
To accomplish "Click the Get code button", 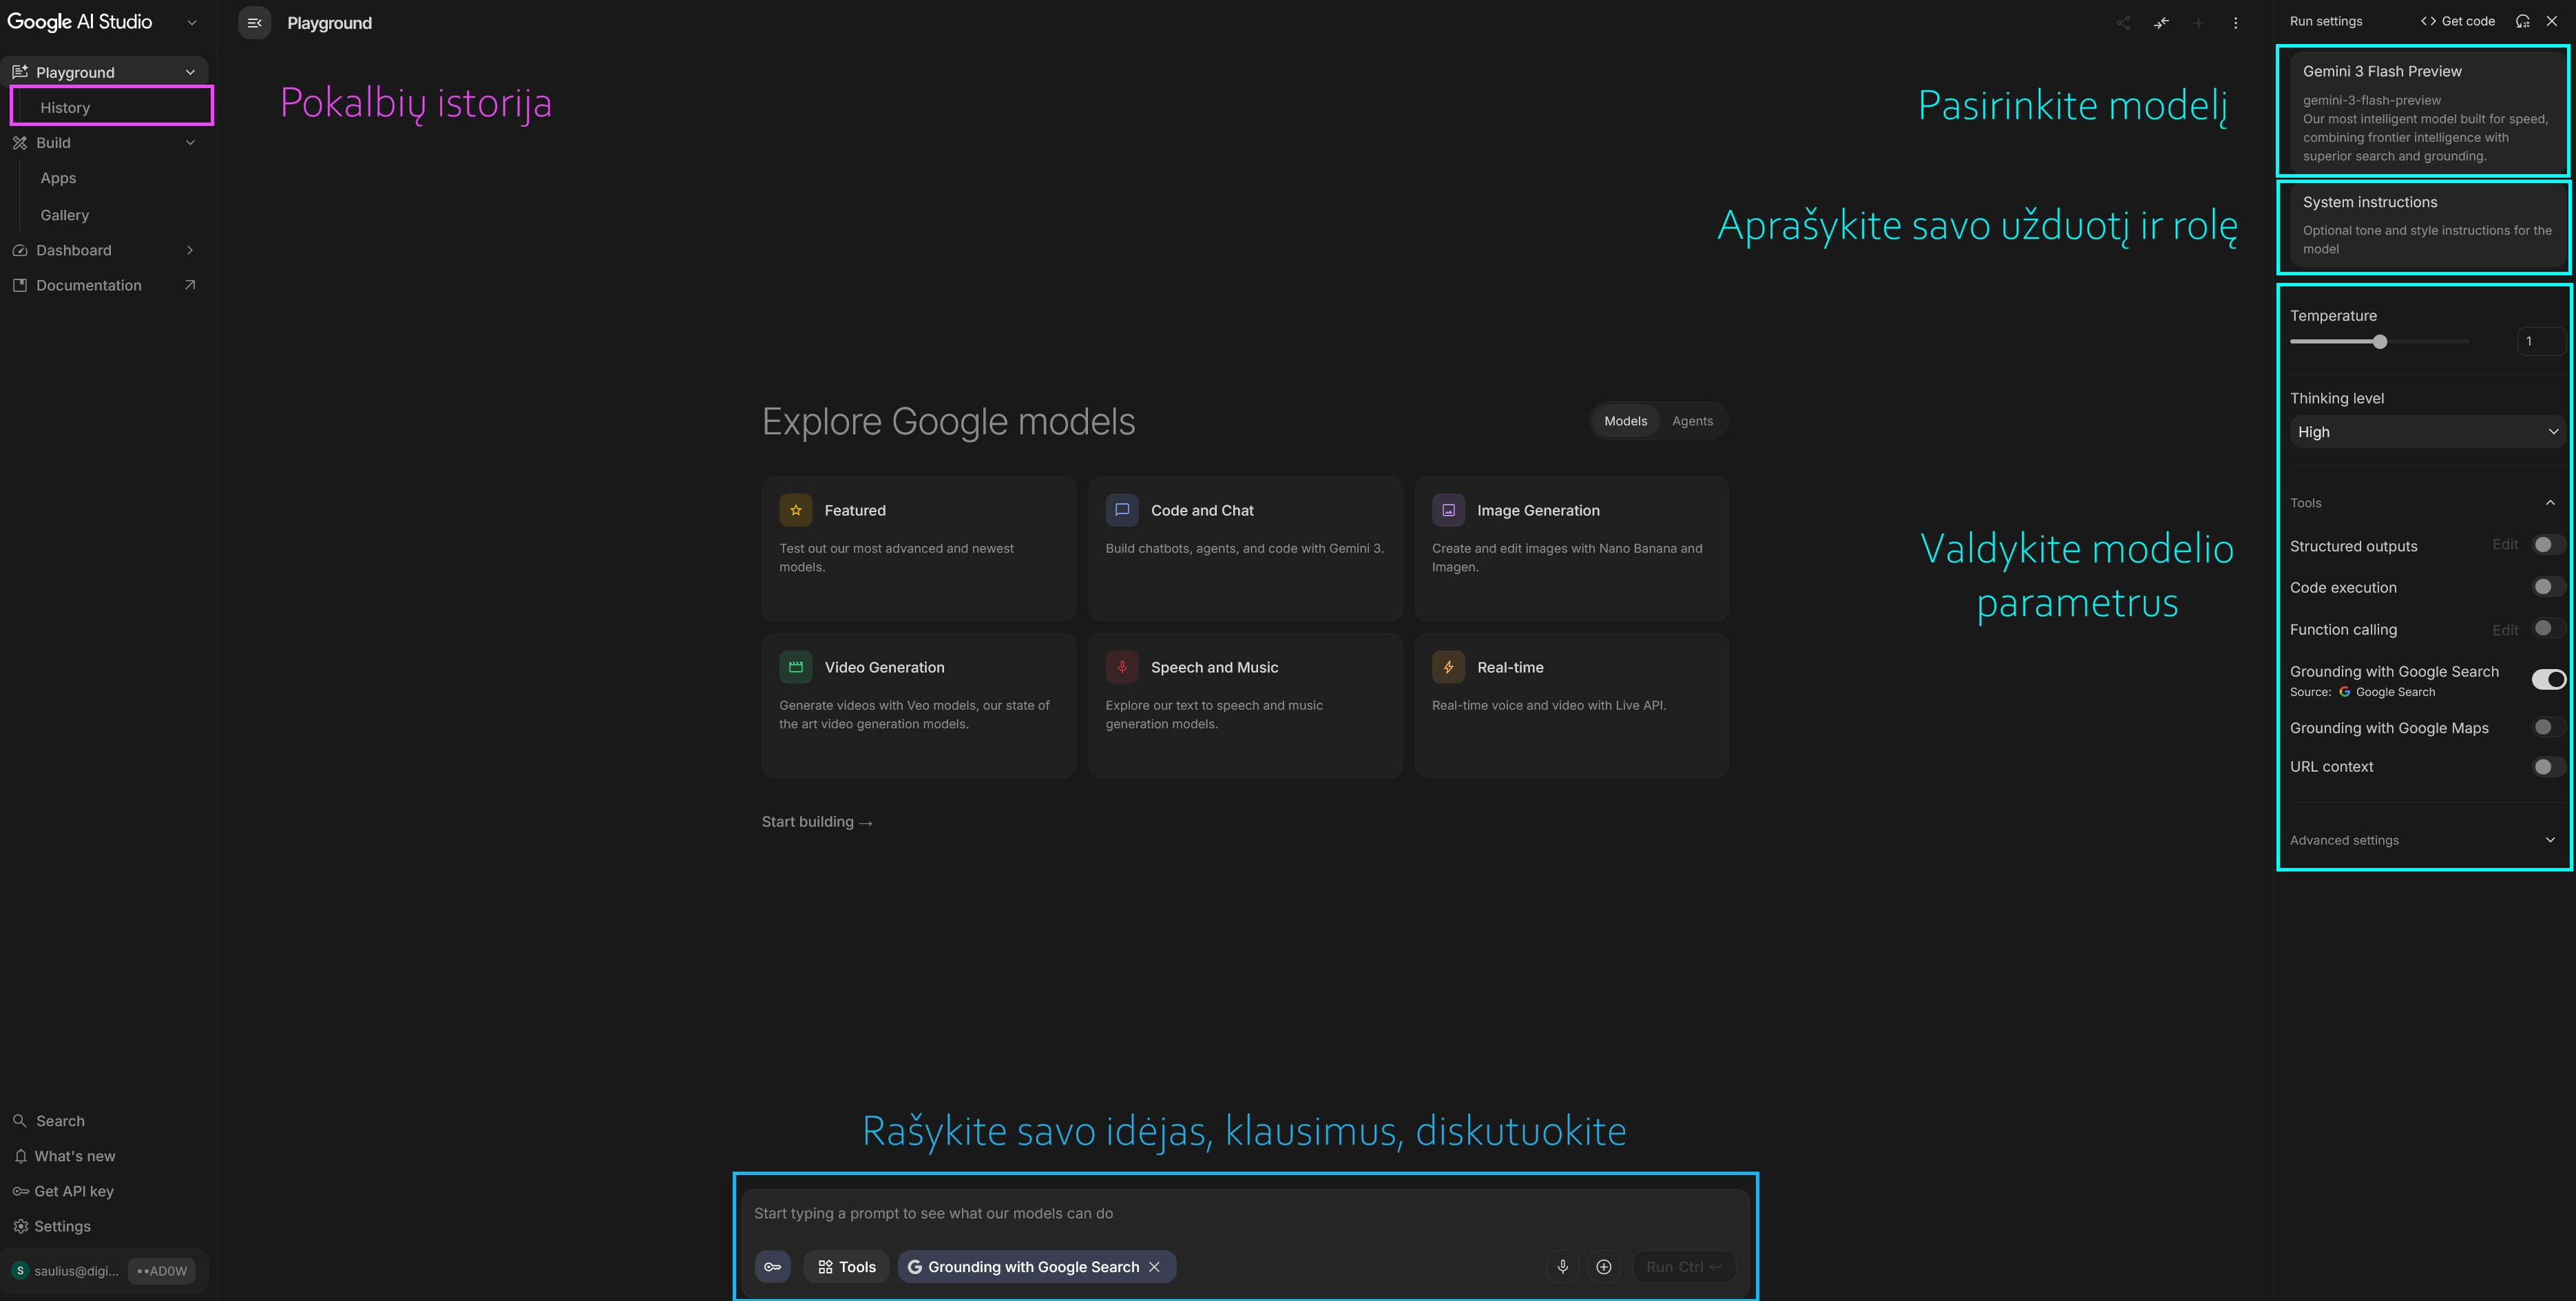I will pos(2457,21).
